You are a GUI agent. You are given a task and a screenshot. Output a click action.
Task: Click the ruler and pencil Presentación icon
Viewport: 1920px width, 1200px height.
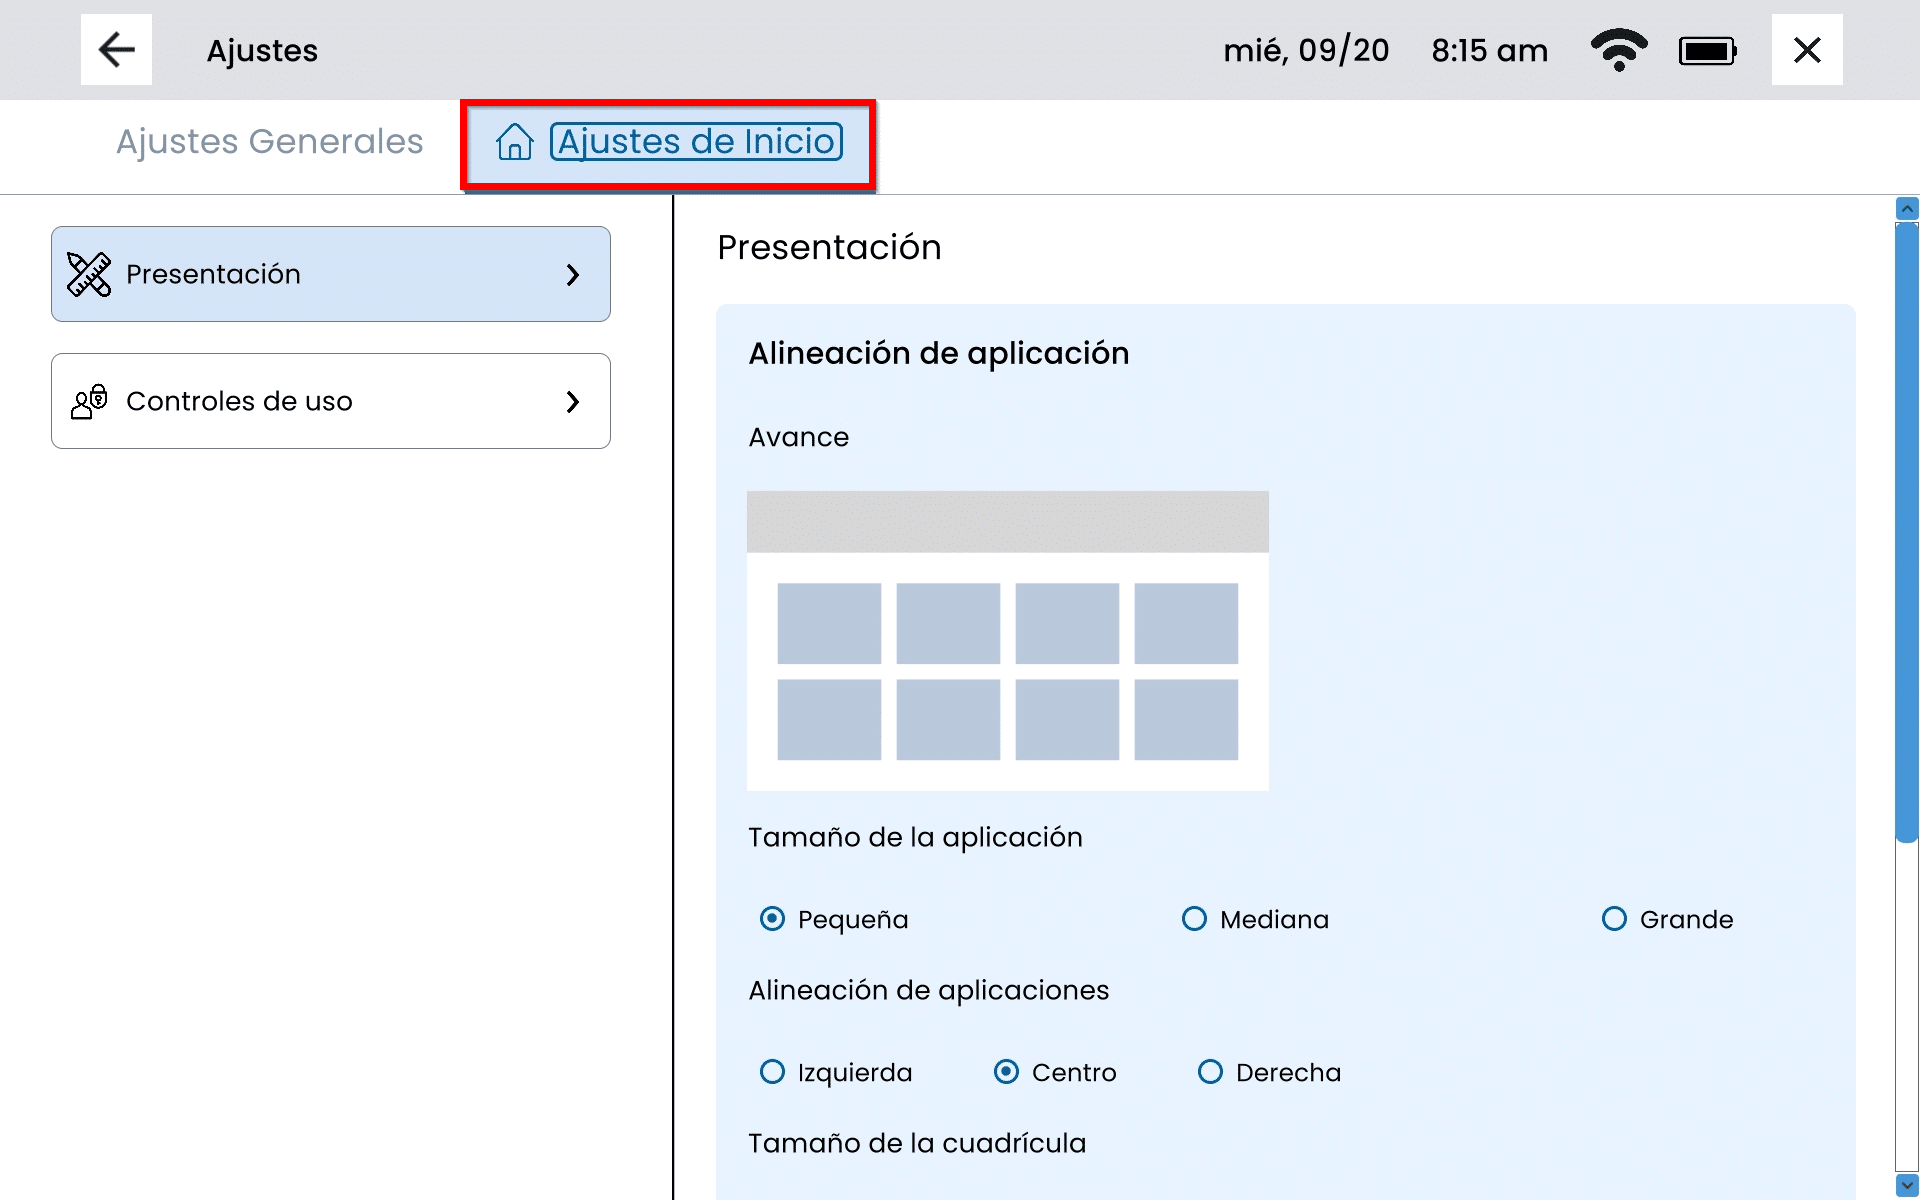(x=89, y=274)
